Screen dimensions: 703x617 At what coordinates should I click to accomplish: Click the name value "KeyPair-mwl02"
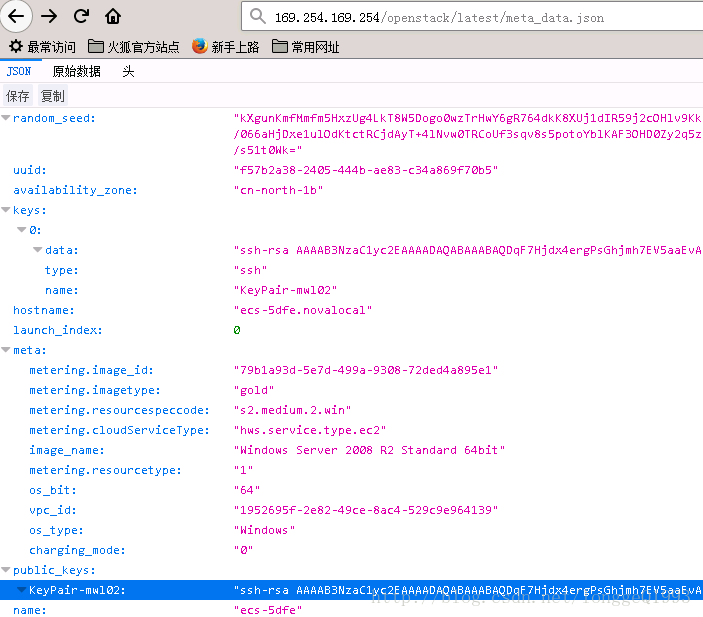tap(285, 290)
